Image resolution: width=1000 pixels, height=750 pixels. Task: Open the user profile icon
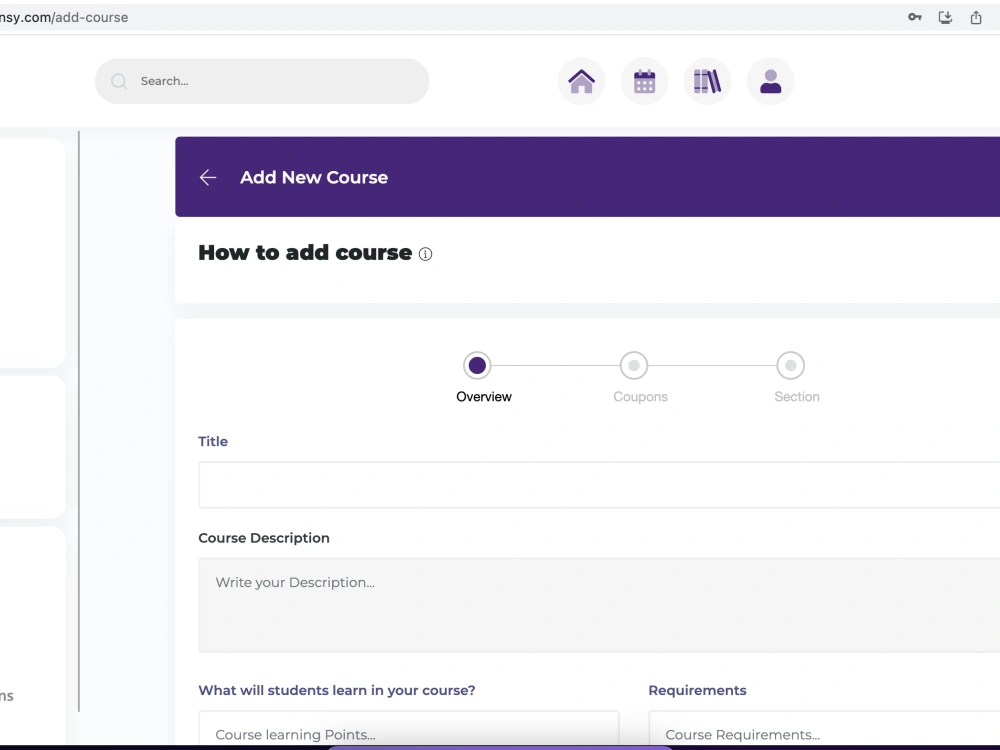(x=770, y=81)
